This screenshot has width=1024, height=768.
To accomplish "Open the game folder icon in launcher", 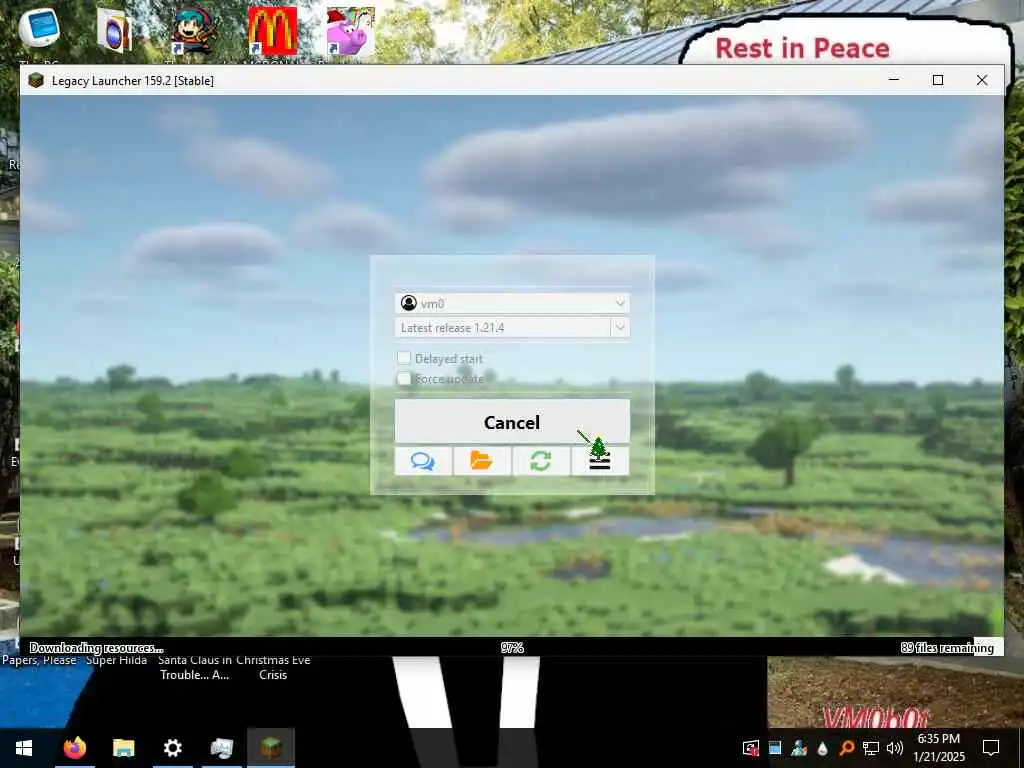I will (482, 461).
